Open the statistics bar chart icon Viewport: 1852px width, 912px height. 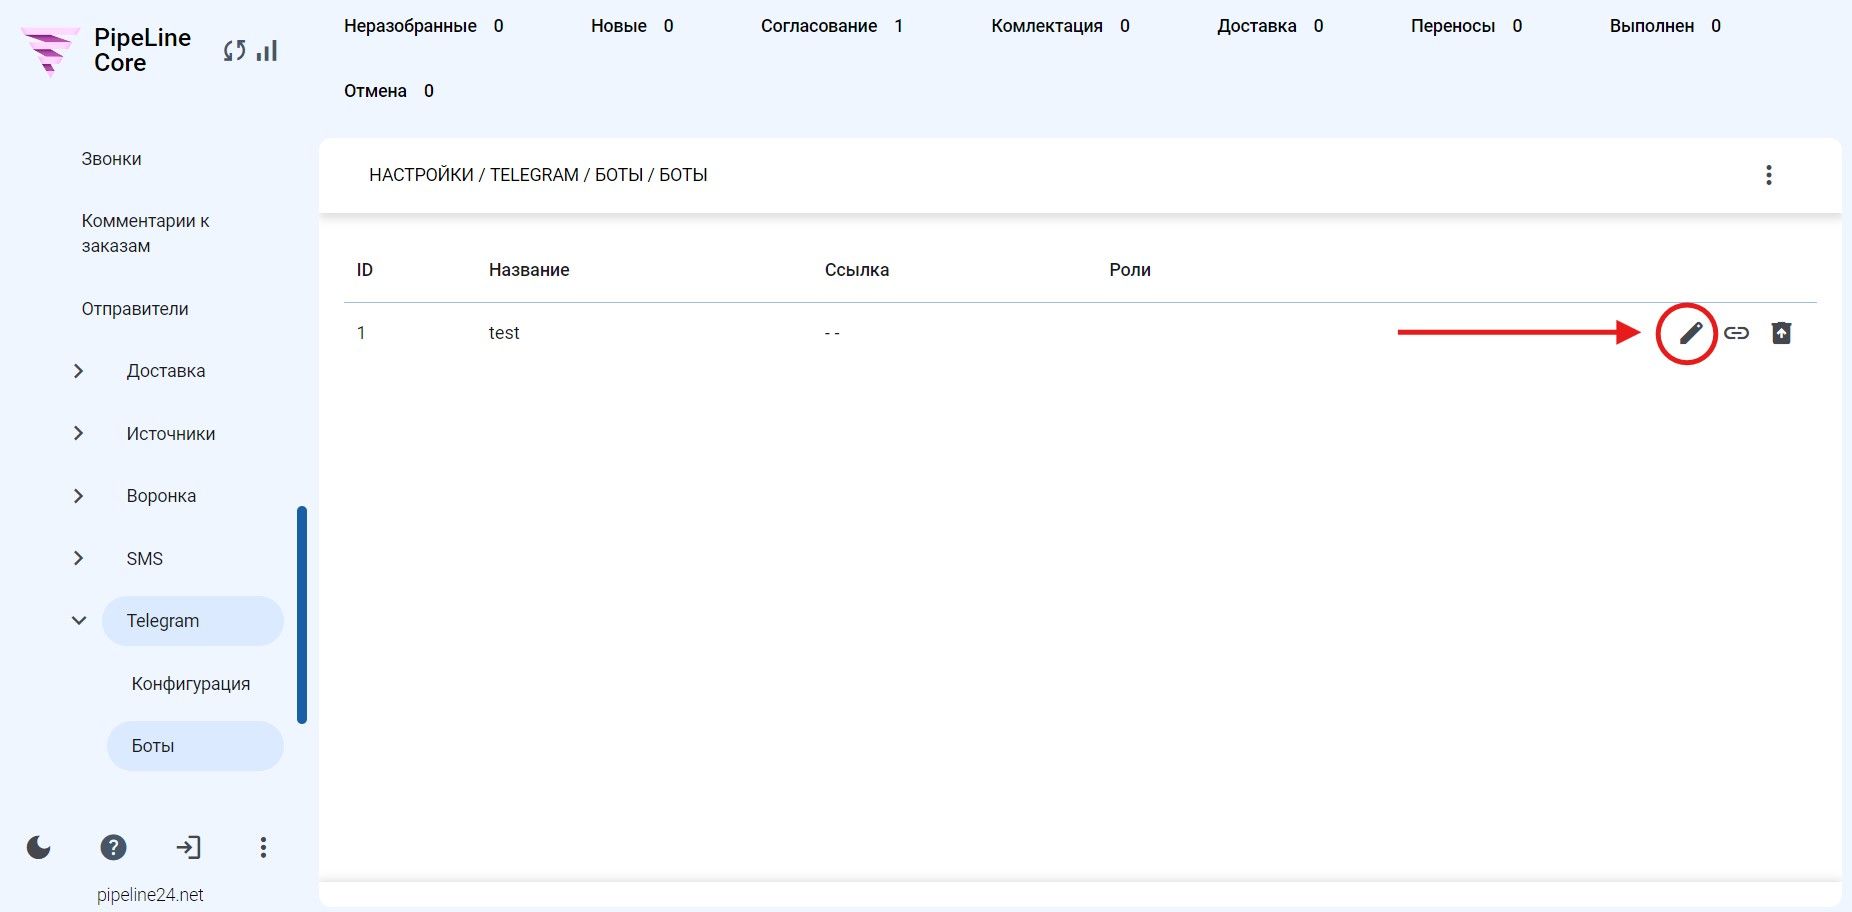[x=267, y=51]
